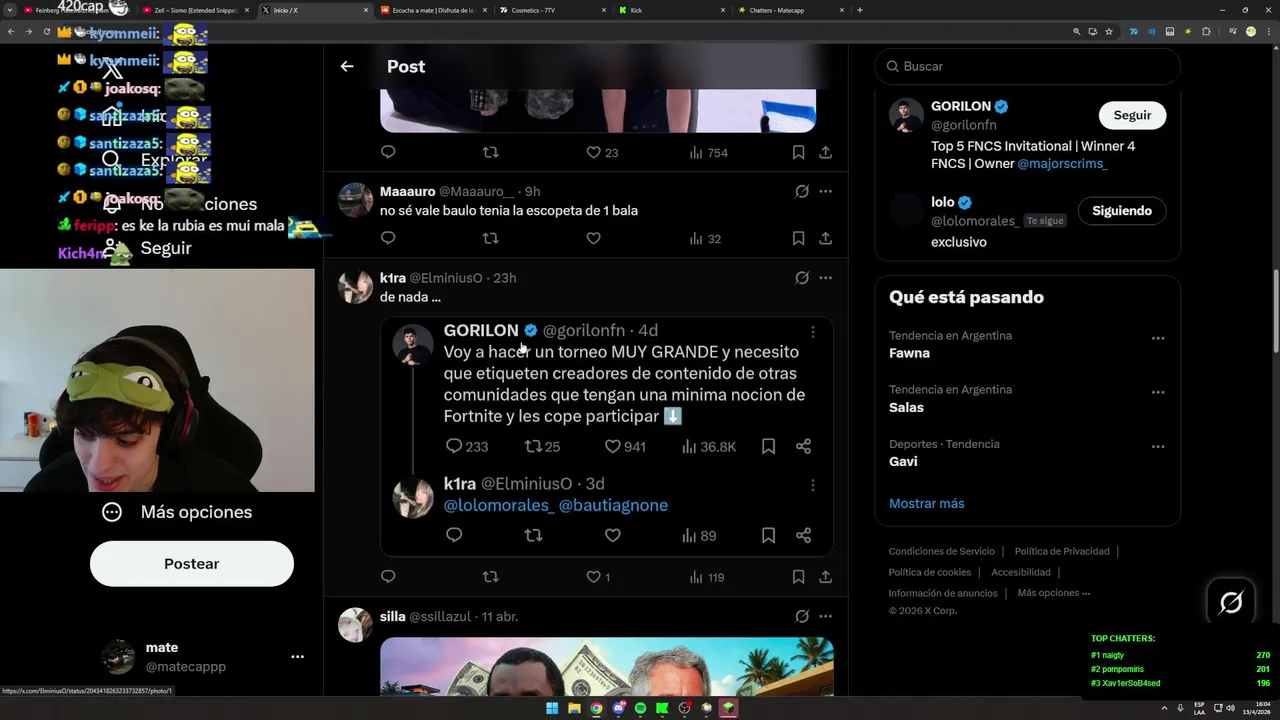Screen dimensions: 1280x720
Task: Open three-dot menu on k1ra's 3d quoted reply
Action: pyautogui.click(x=813, y=485)
